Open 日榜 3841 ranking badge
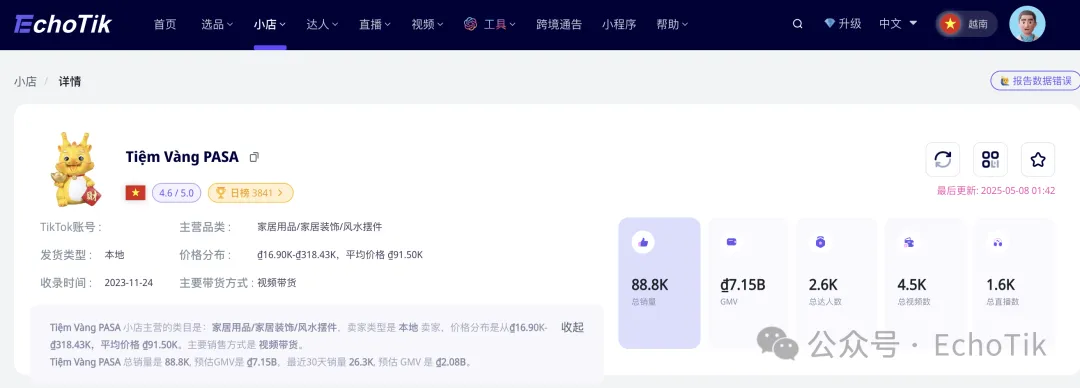The image size is (1080, 388). pos(251,193)
